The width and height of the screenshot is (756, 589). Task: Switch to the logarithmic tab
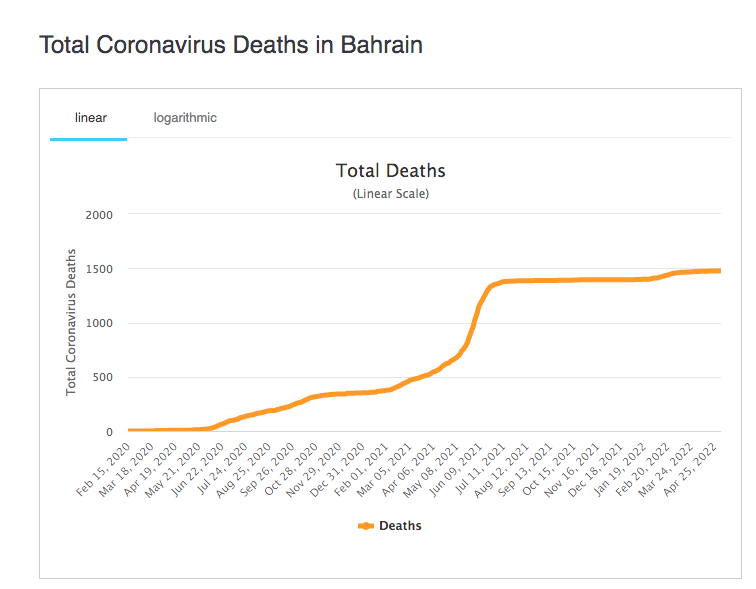(185, 118)
